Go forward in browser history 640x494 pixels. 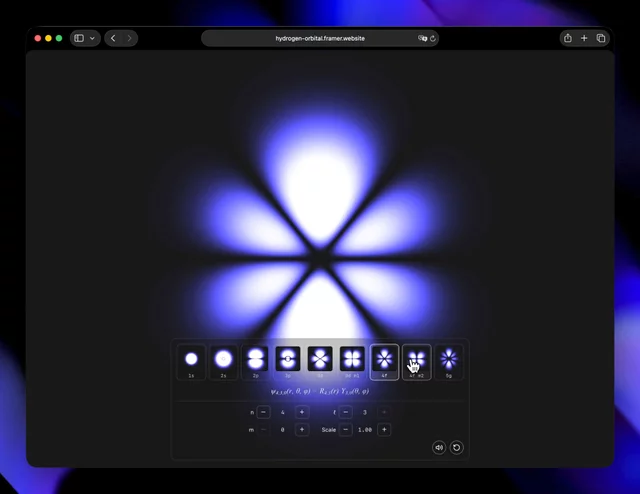pyautogui.click(x=129, y=38)
